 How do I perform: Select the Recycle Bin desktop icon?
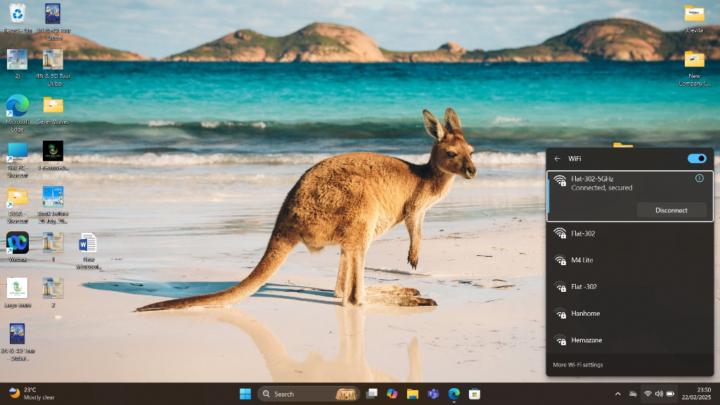tap(17, 16)
